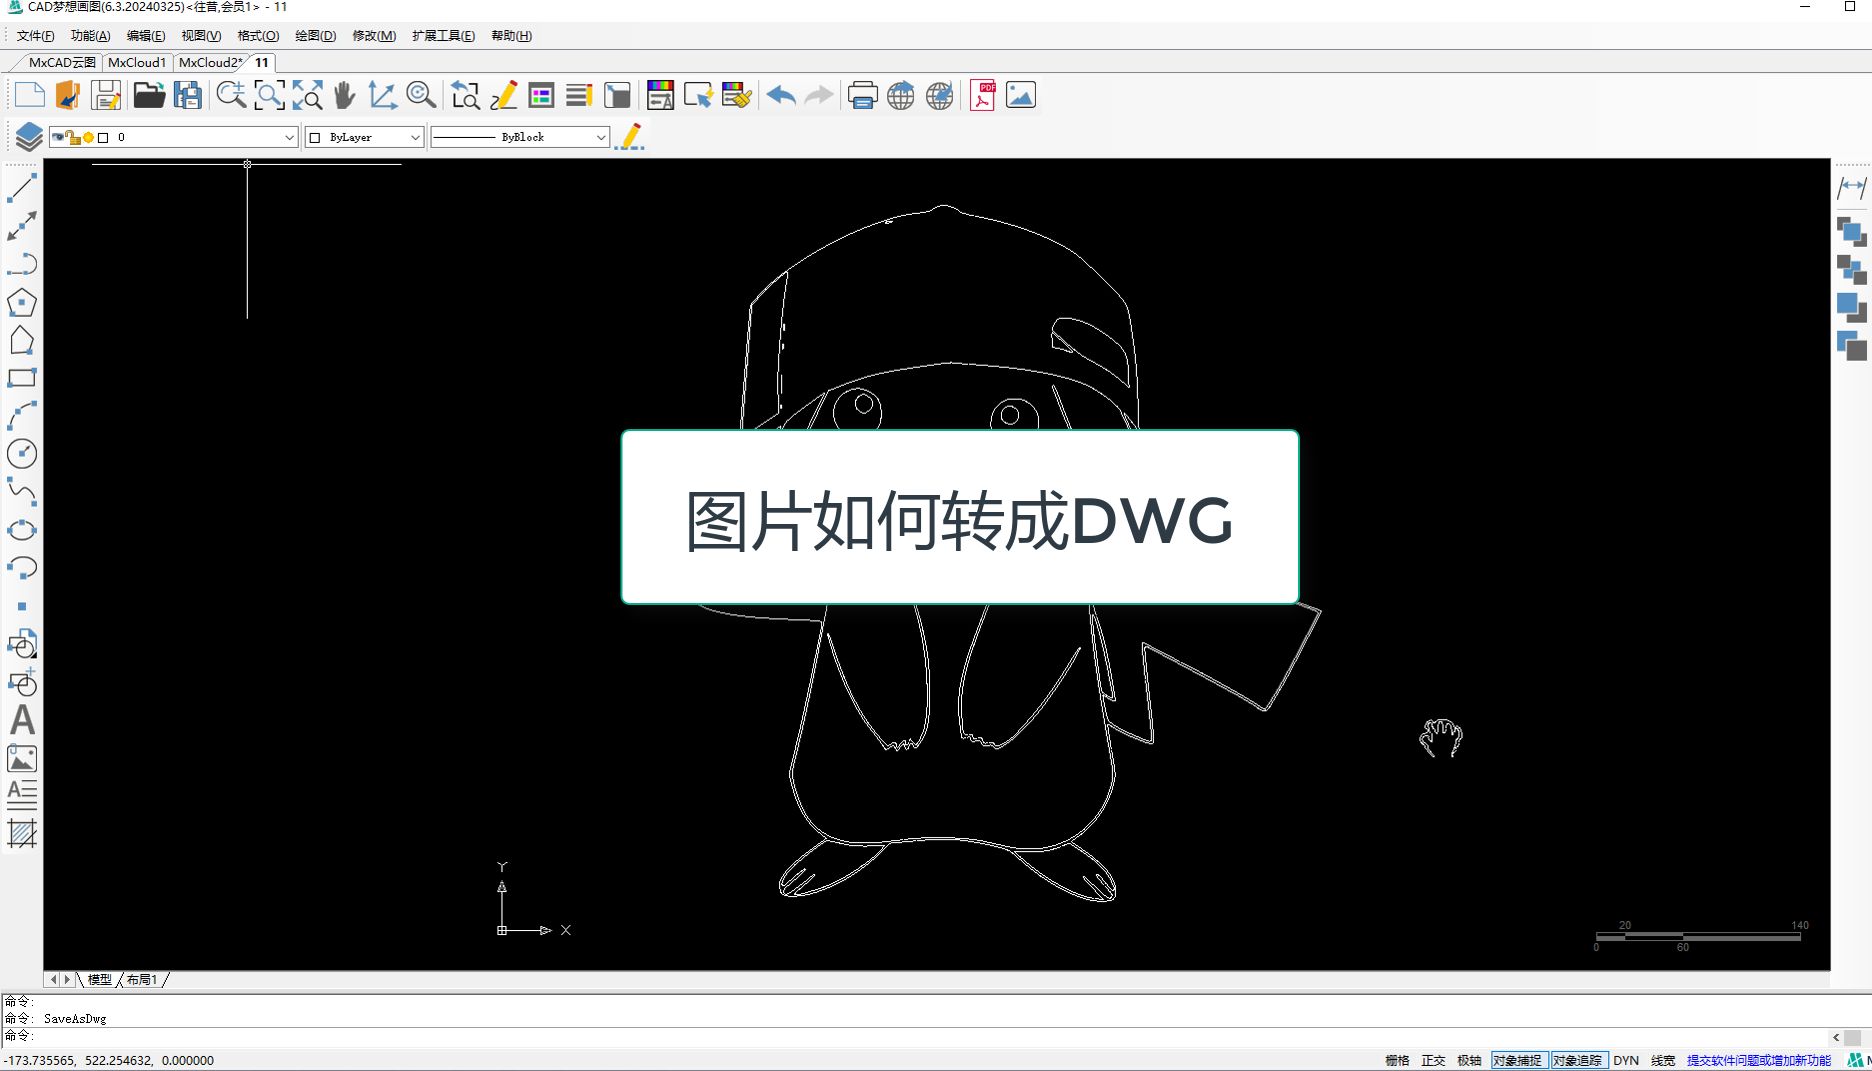
Task: Expand the ByBlock linetype dropdown
Action: [600, 137]
